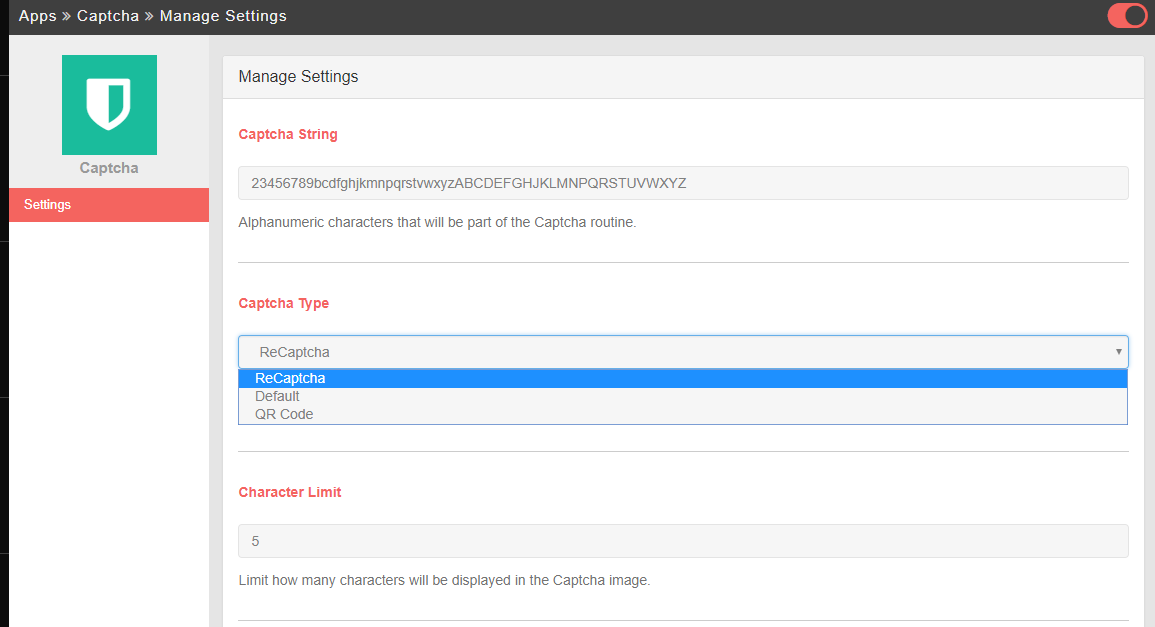Click the Character Limit heading label
This screenshot has height=627, width=1155.
290,492
